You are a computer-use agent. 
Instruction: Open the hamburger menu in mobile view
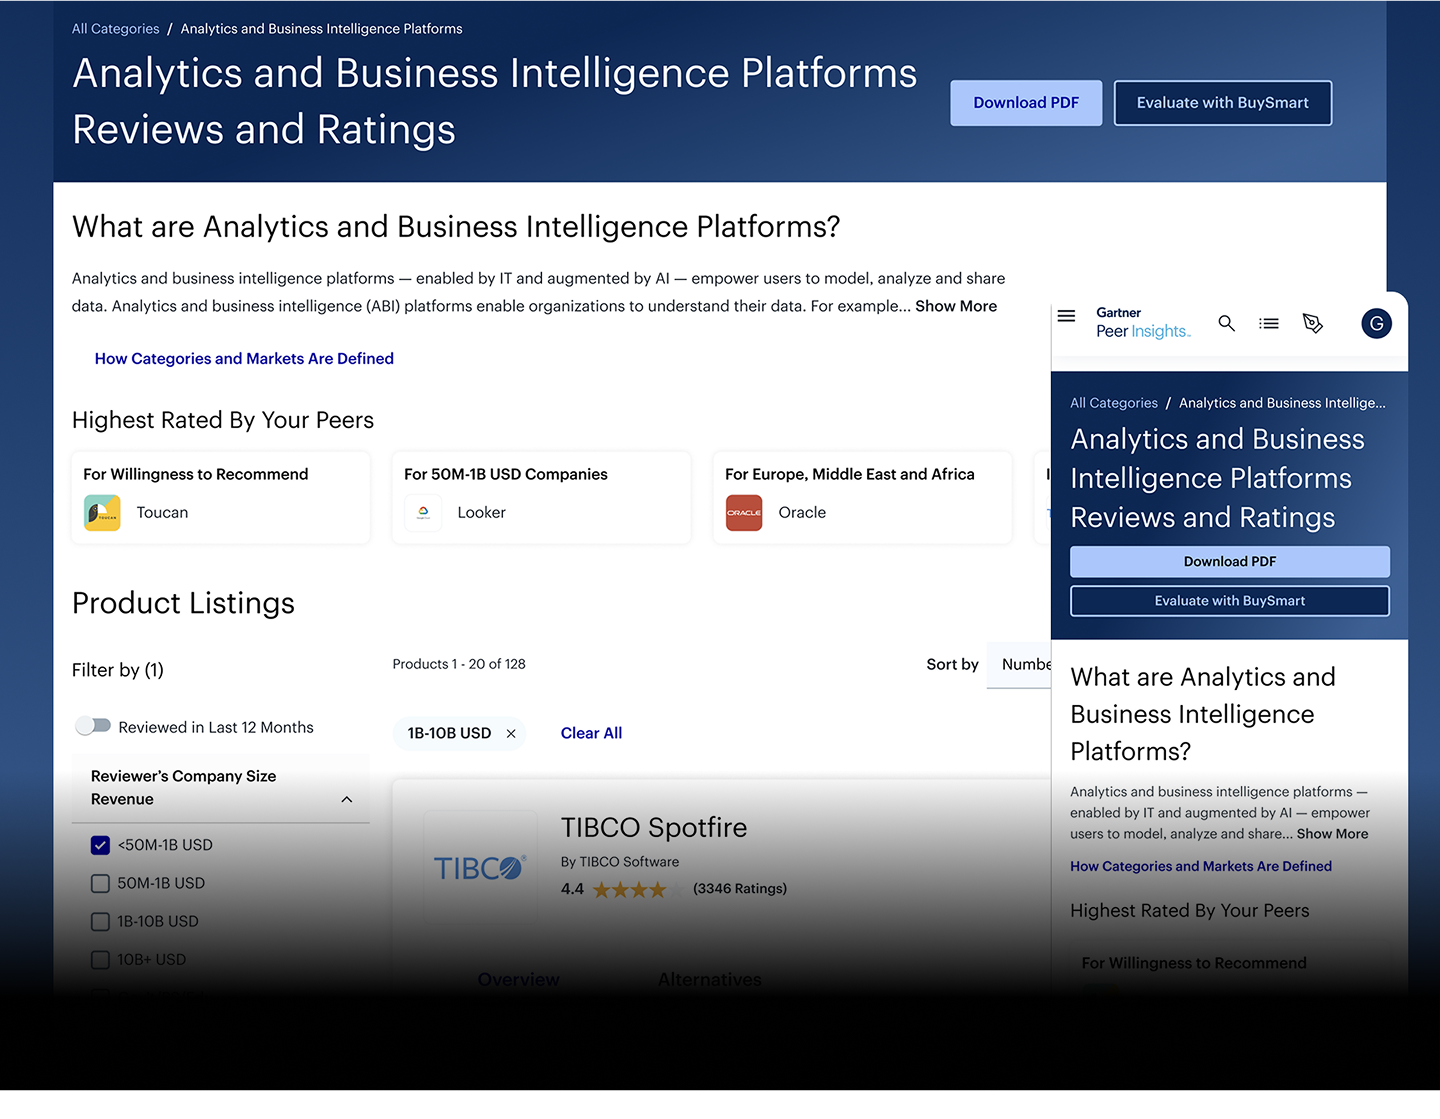click(1066, 316)
